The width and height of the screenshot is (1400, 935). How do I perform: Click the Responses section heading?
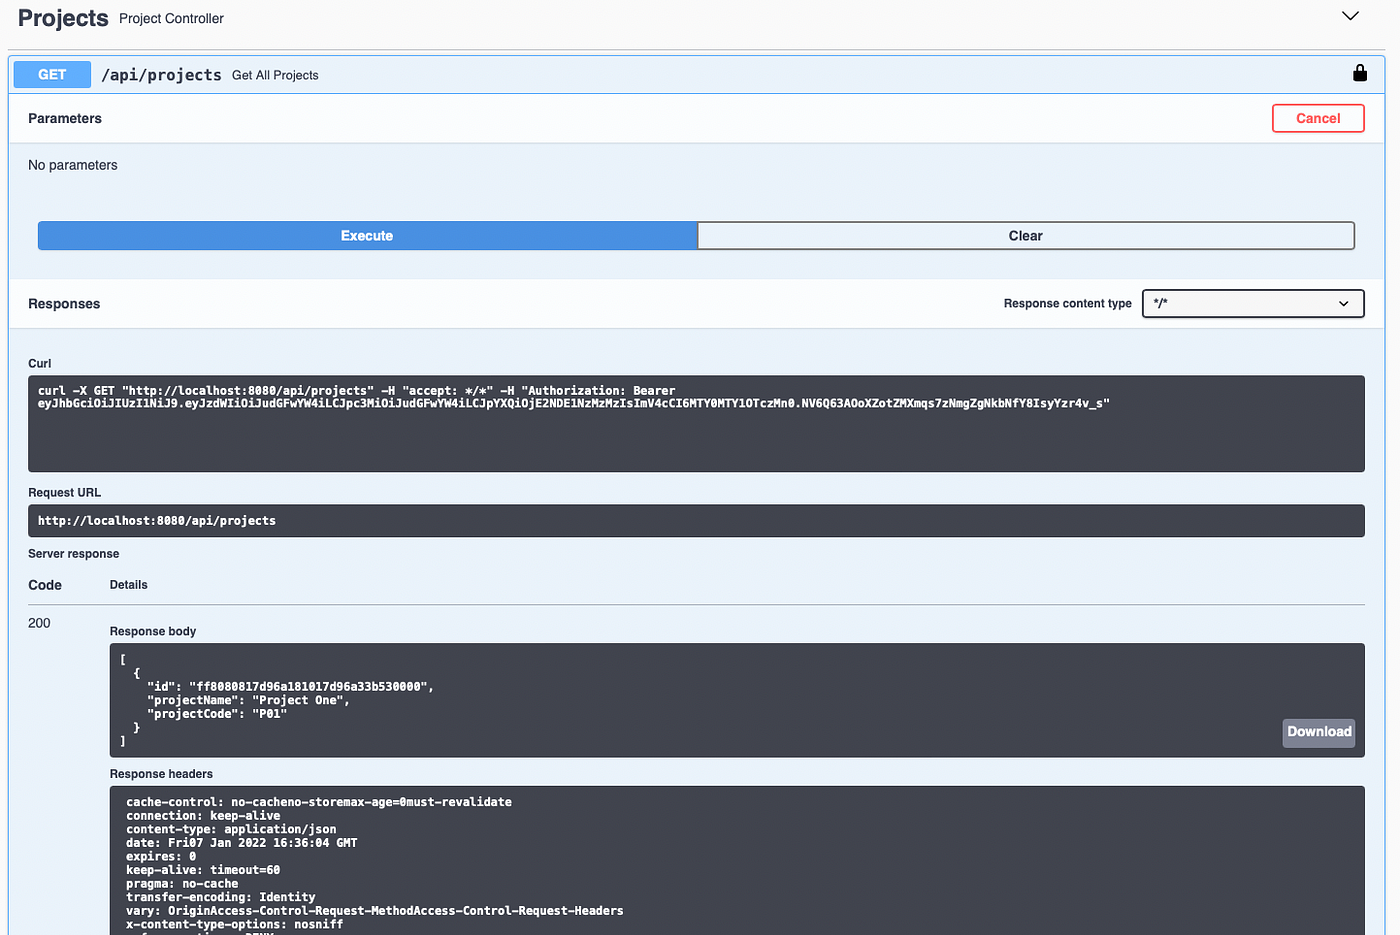point(63,303)
